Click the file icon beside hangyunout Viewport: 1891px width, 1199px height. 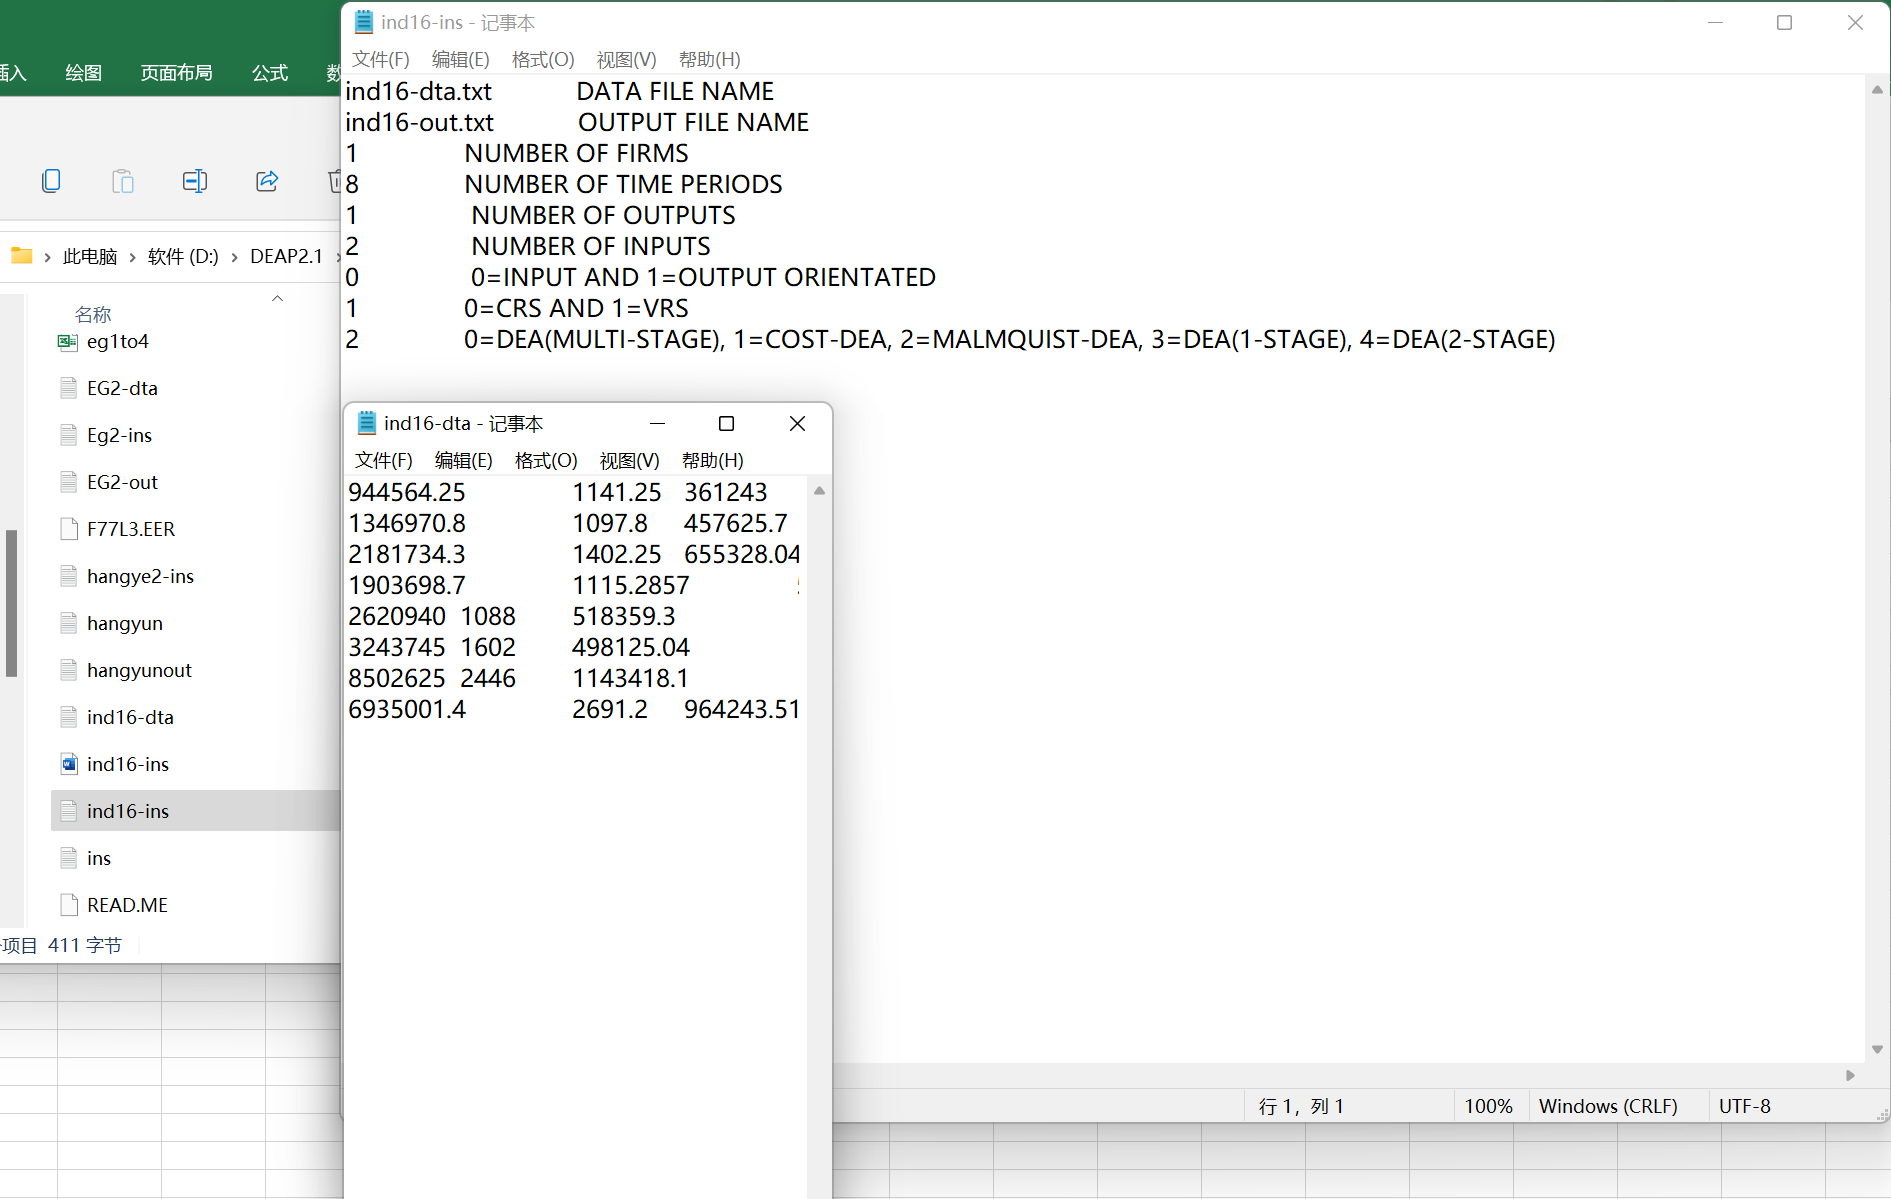click(69, 670)
